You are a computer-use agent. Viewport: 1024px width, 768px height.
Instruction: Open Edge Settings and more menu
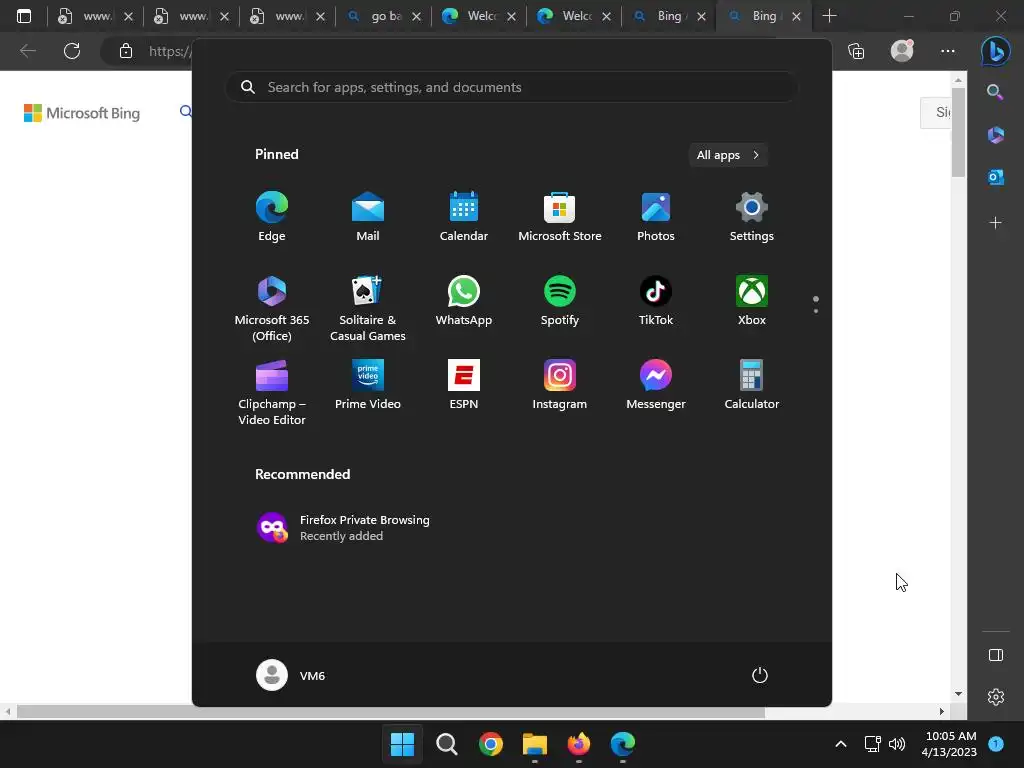(x=948, y=51)
